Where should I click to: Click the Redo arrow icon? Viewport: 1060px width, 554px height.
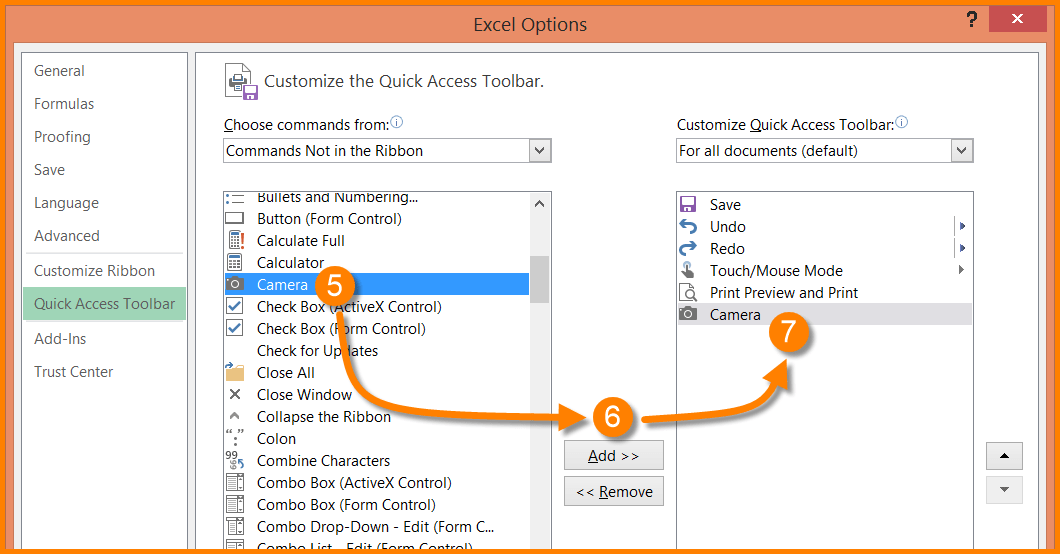coord(688,249)
